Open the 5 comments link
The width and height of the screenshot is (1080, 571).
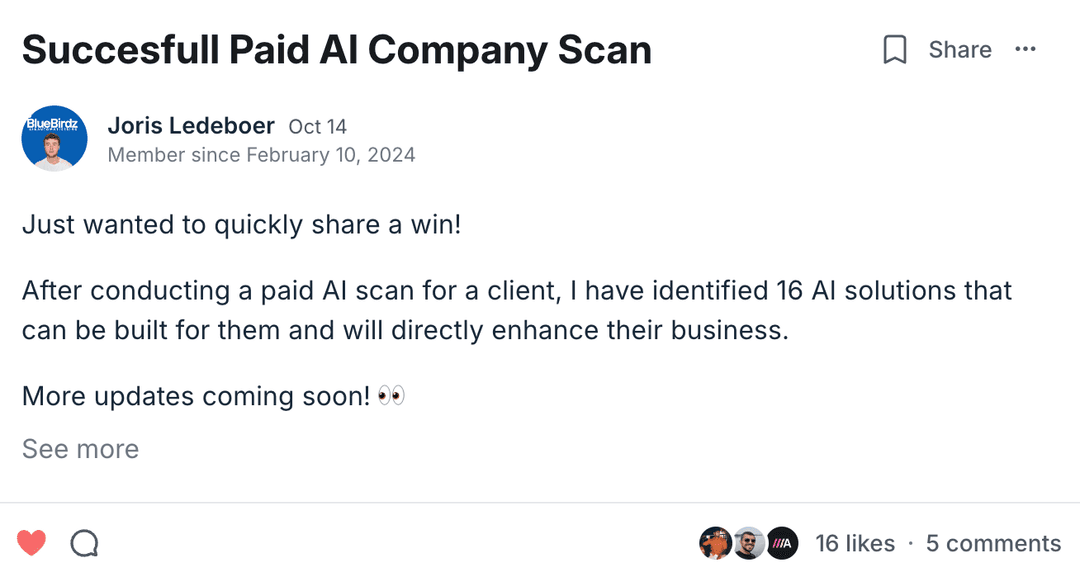pos(993,543)
